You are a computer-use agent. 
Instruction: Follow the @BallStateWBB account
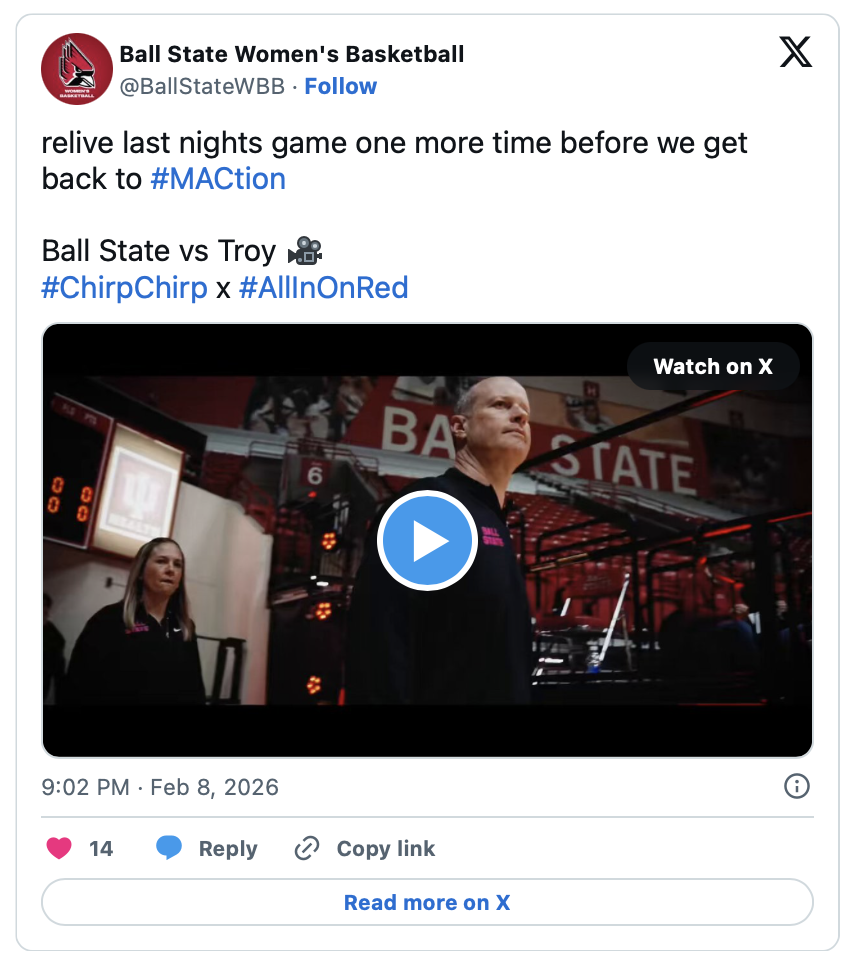click(340, 87)
